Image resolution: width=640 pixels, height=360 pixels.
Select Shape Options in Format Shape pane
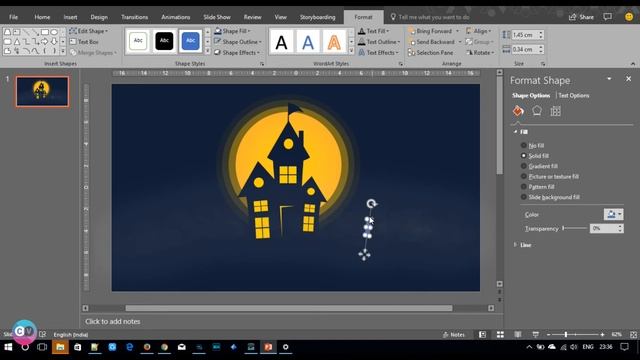[531, 96]
